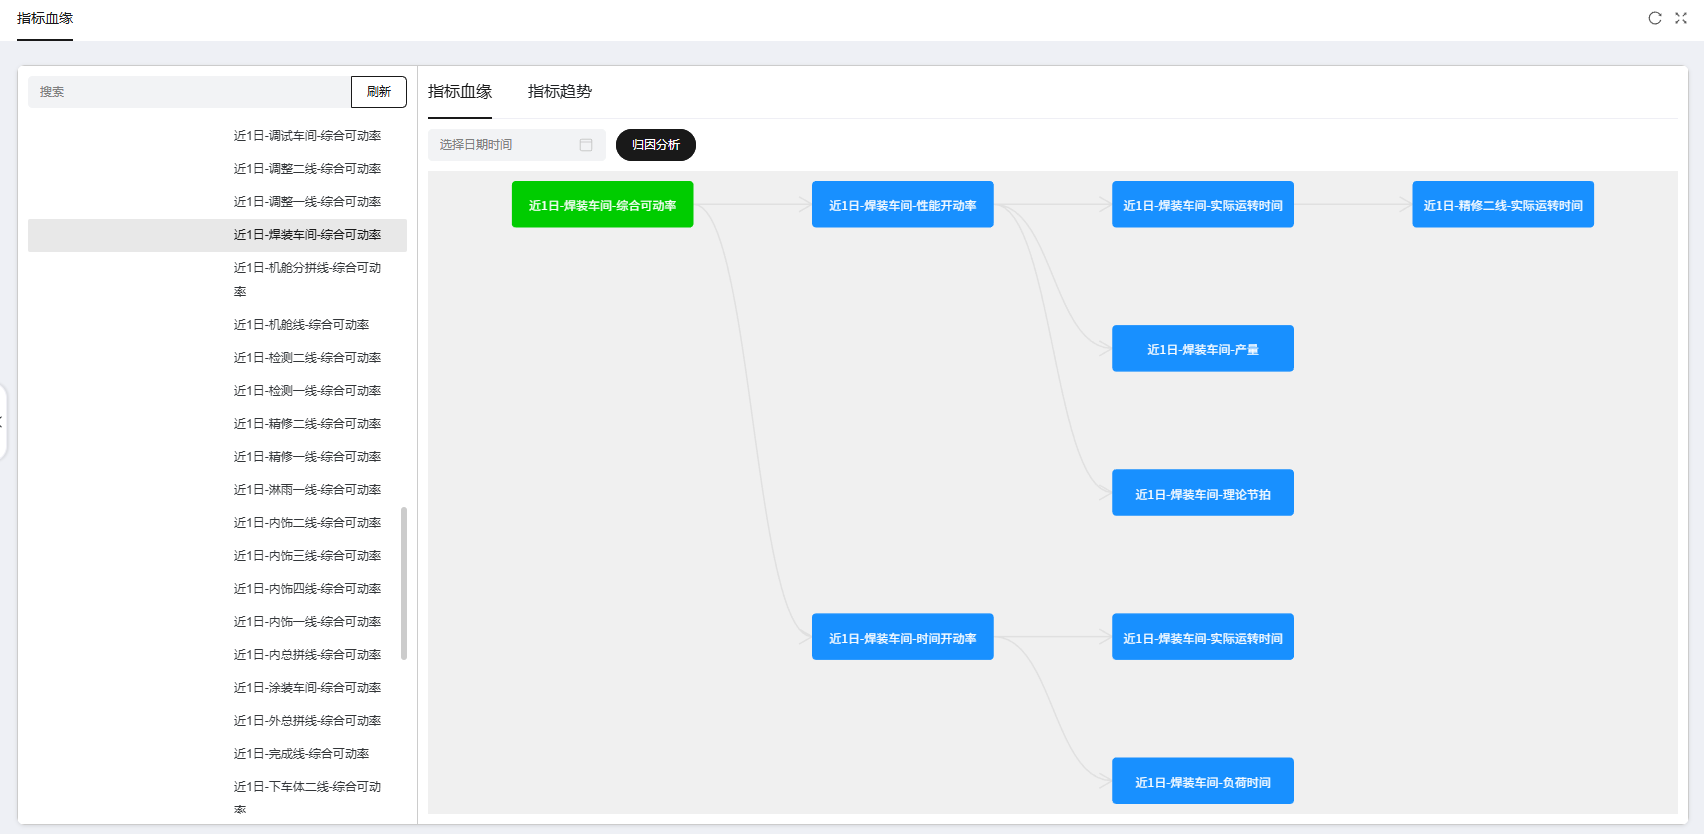This screenshot has width=1704, height=834.
Task: Click the 近1日-焊装车间-性能开动率 node
Action: point(902,205)
